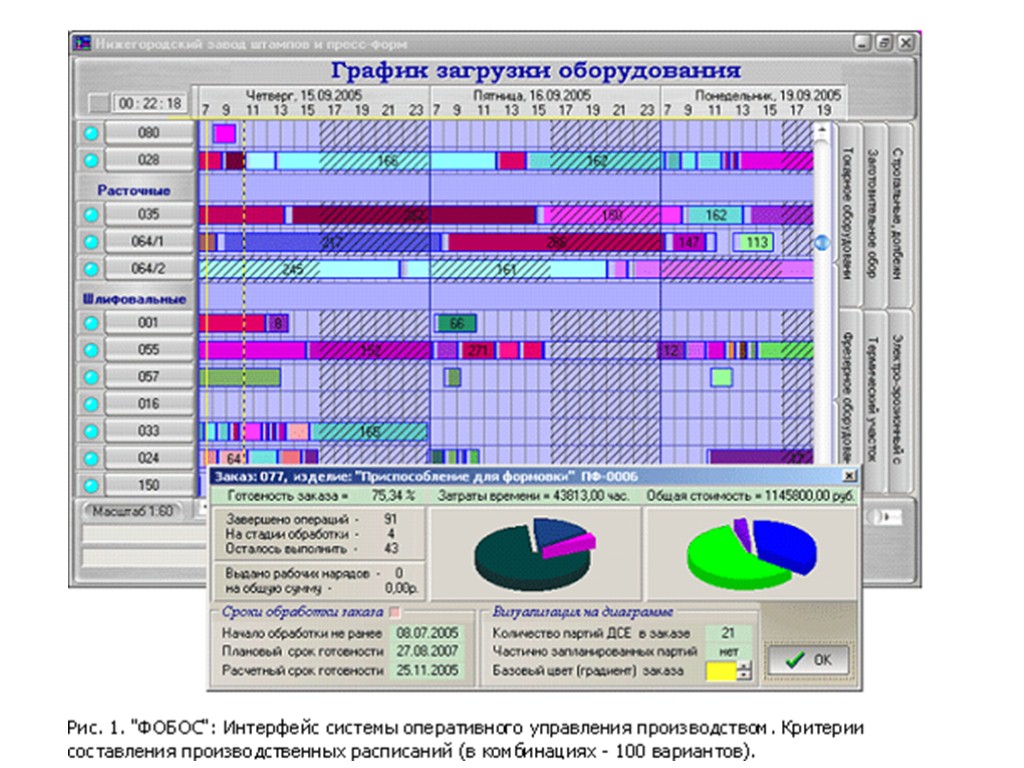The height and width of the screenshot is (768, 1024).
Task: Select the teal block 165 on row 033
Action: tap(369, 432)
